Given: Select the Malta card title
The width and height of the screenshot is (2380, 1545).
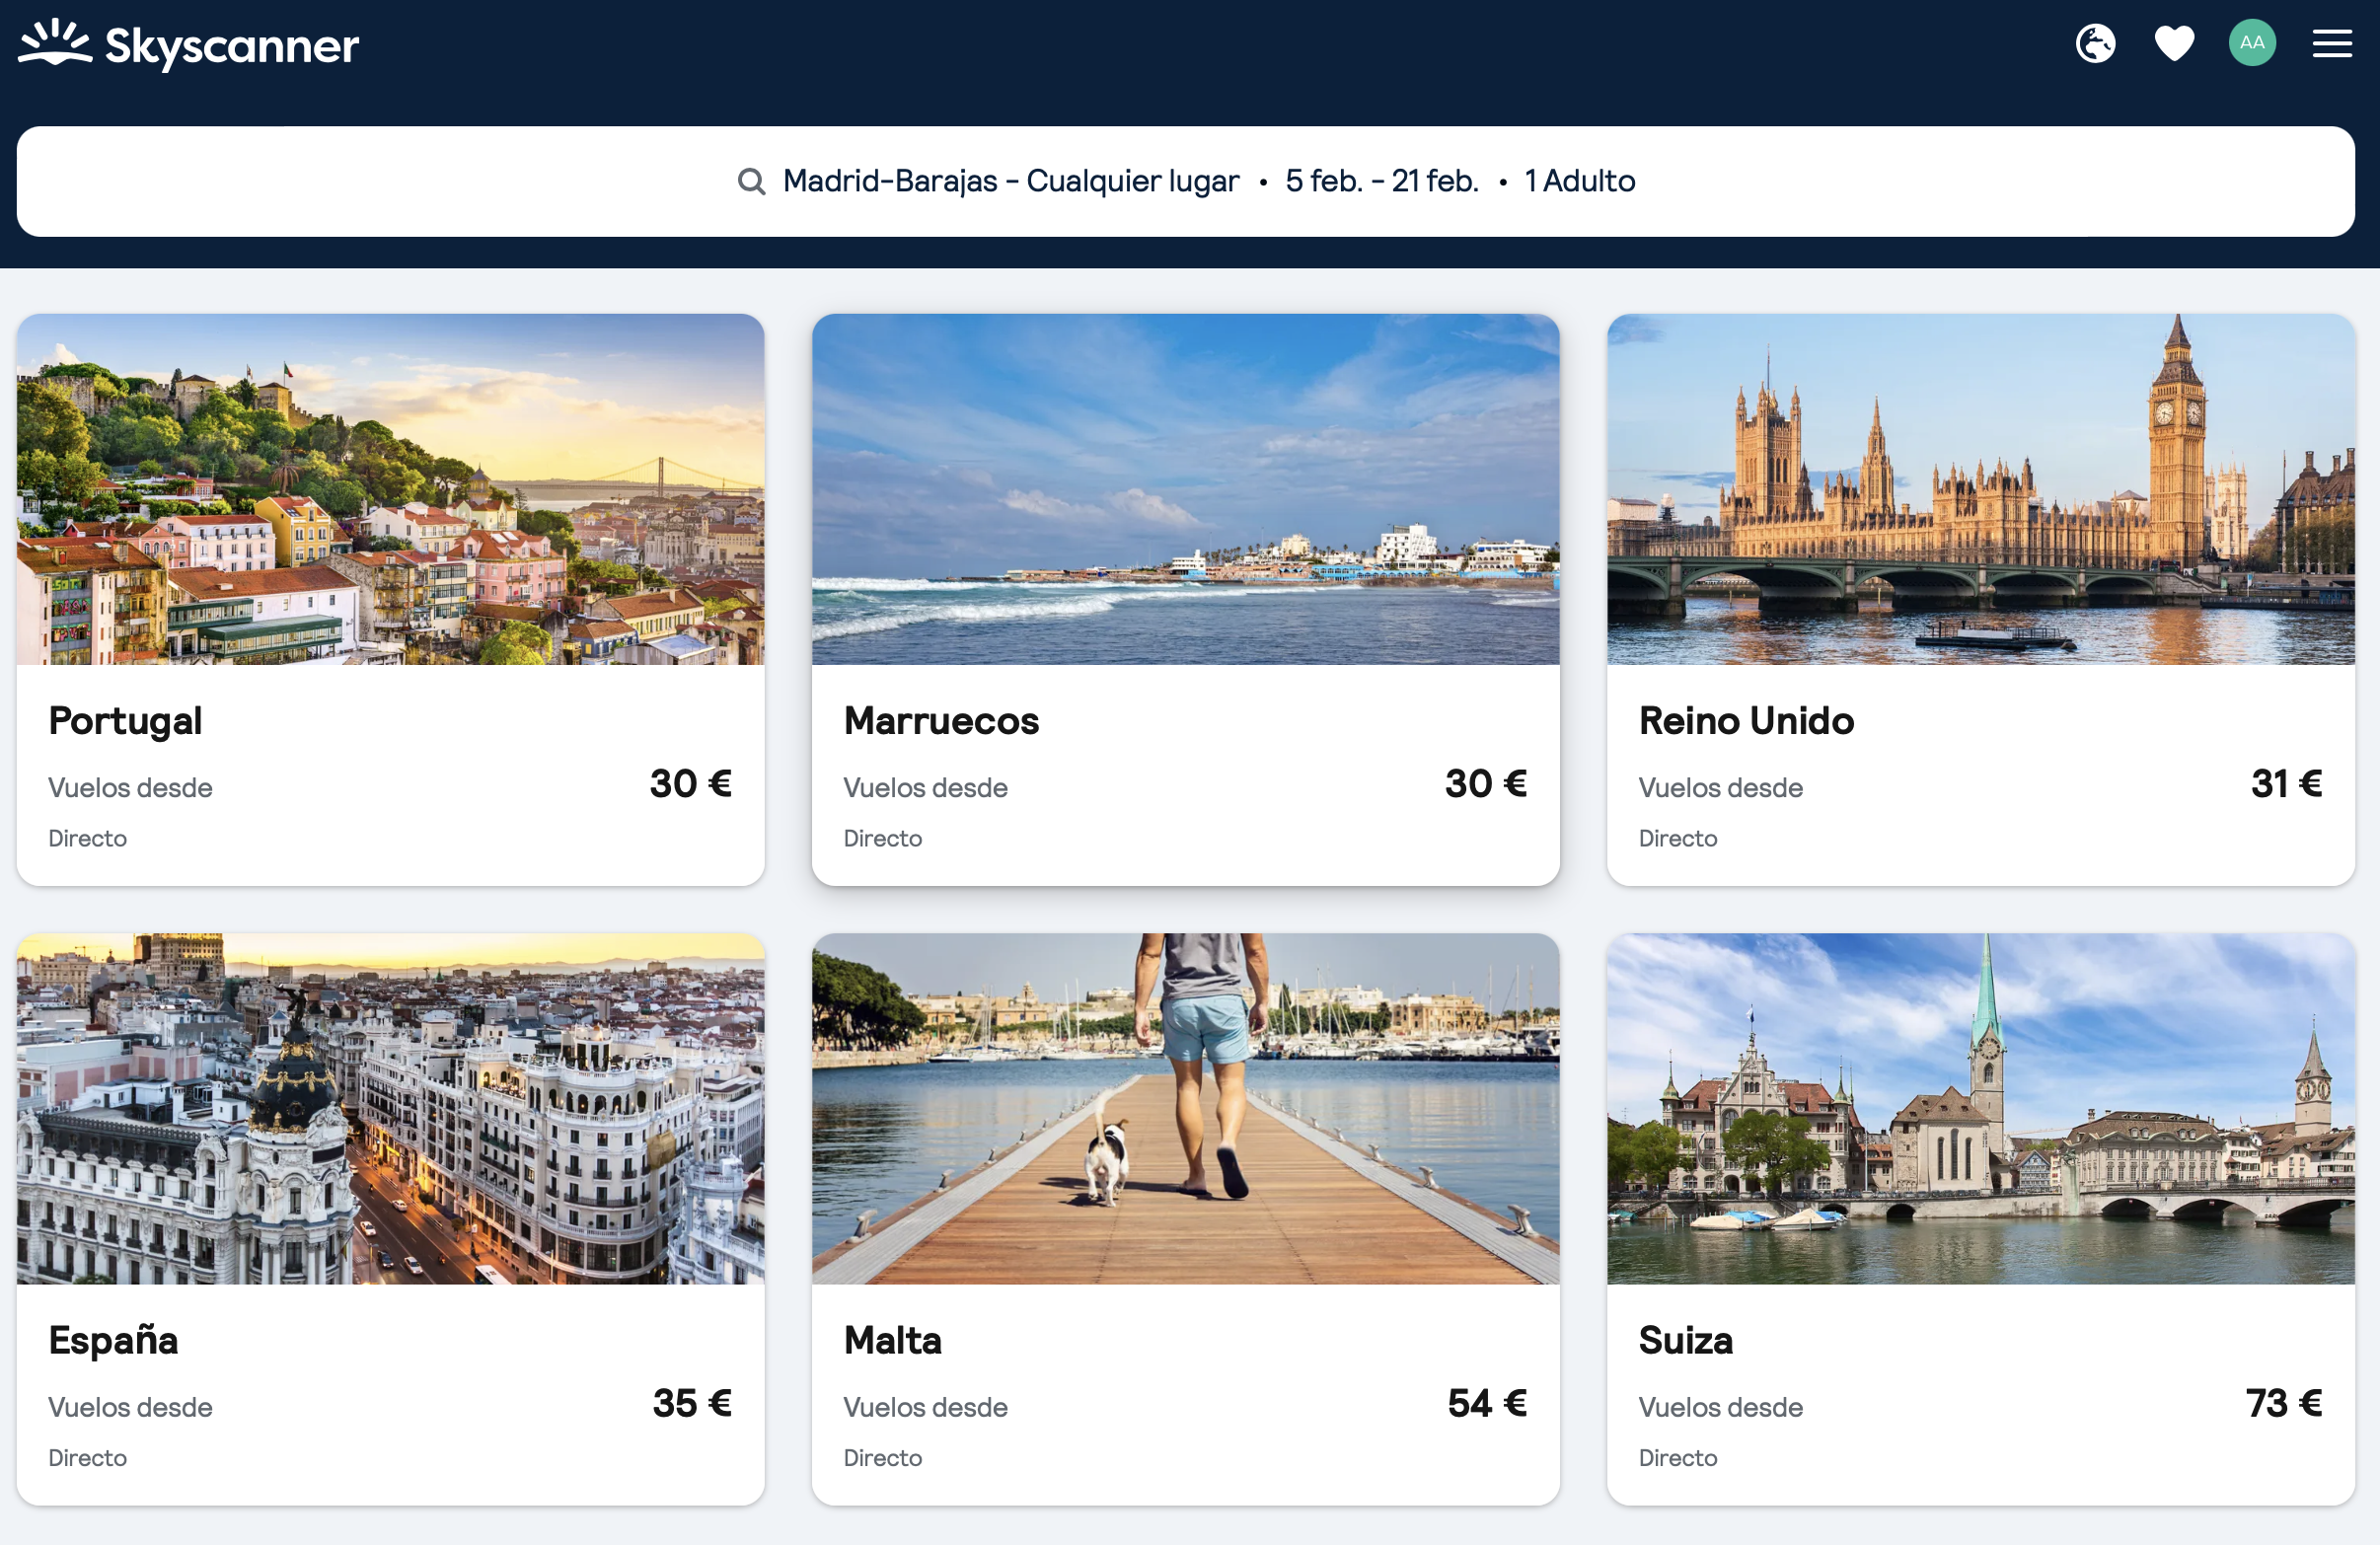Looking at the screenshot, I should [x=892, y=1340].
